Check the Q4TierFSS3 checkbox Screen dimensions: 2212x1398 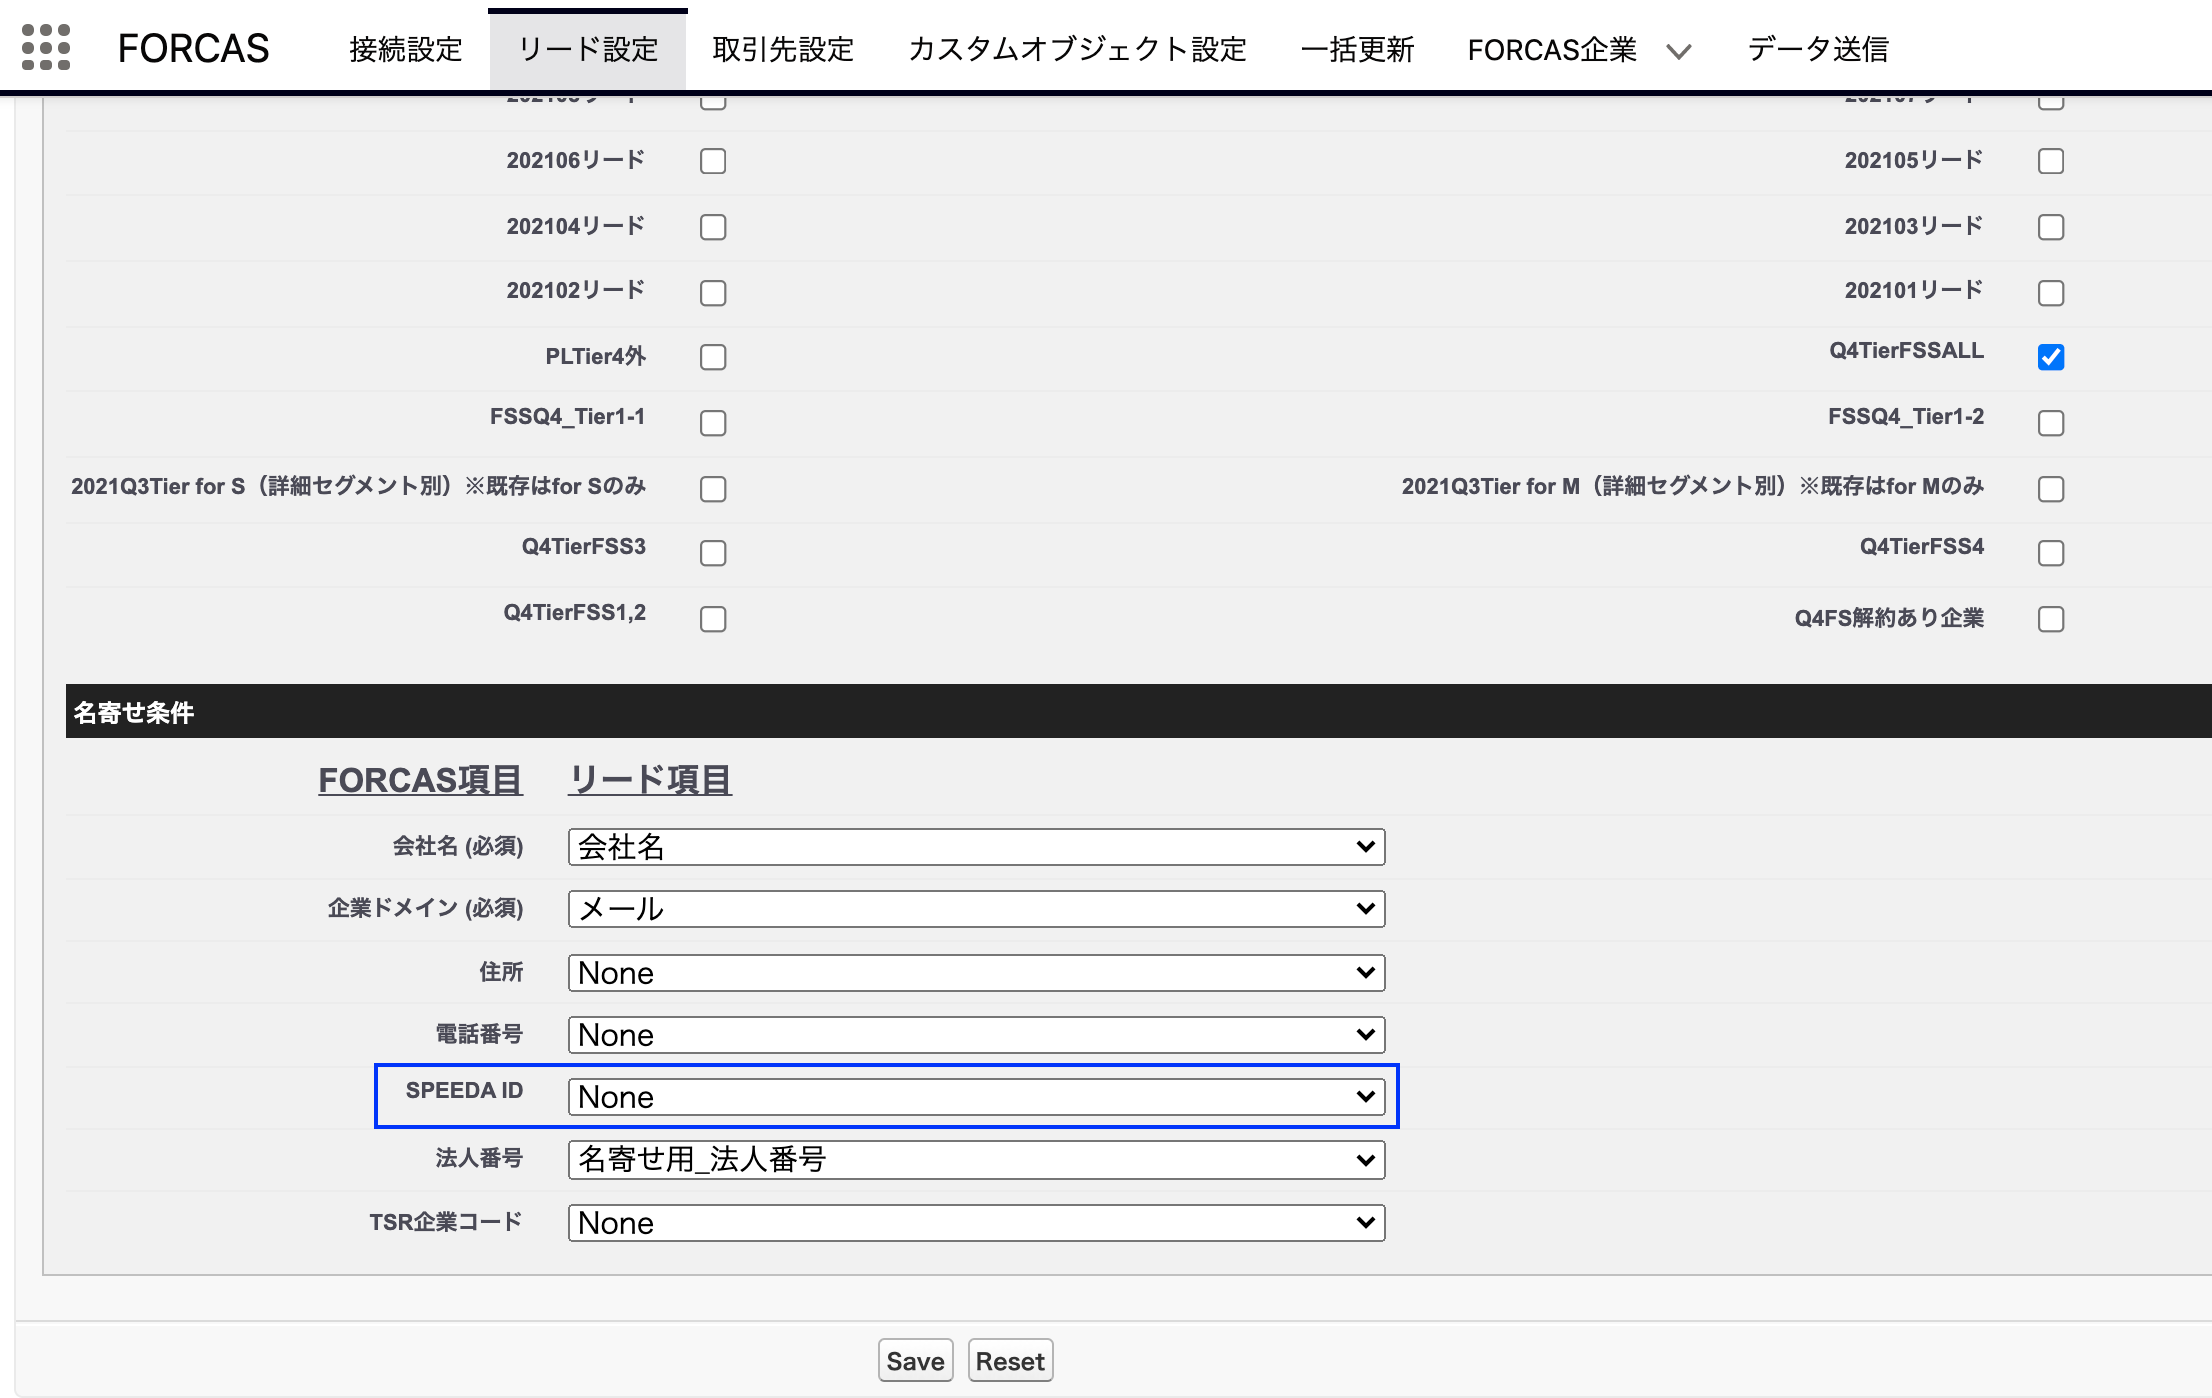pyautogui.click(x=713, y=552)
